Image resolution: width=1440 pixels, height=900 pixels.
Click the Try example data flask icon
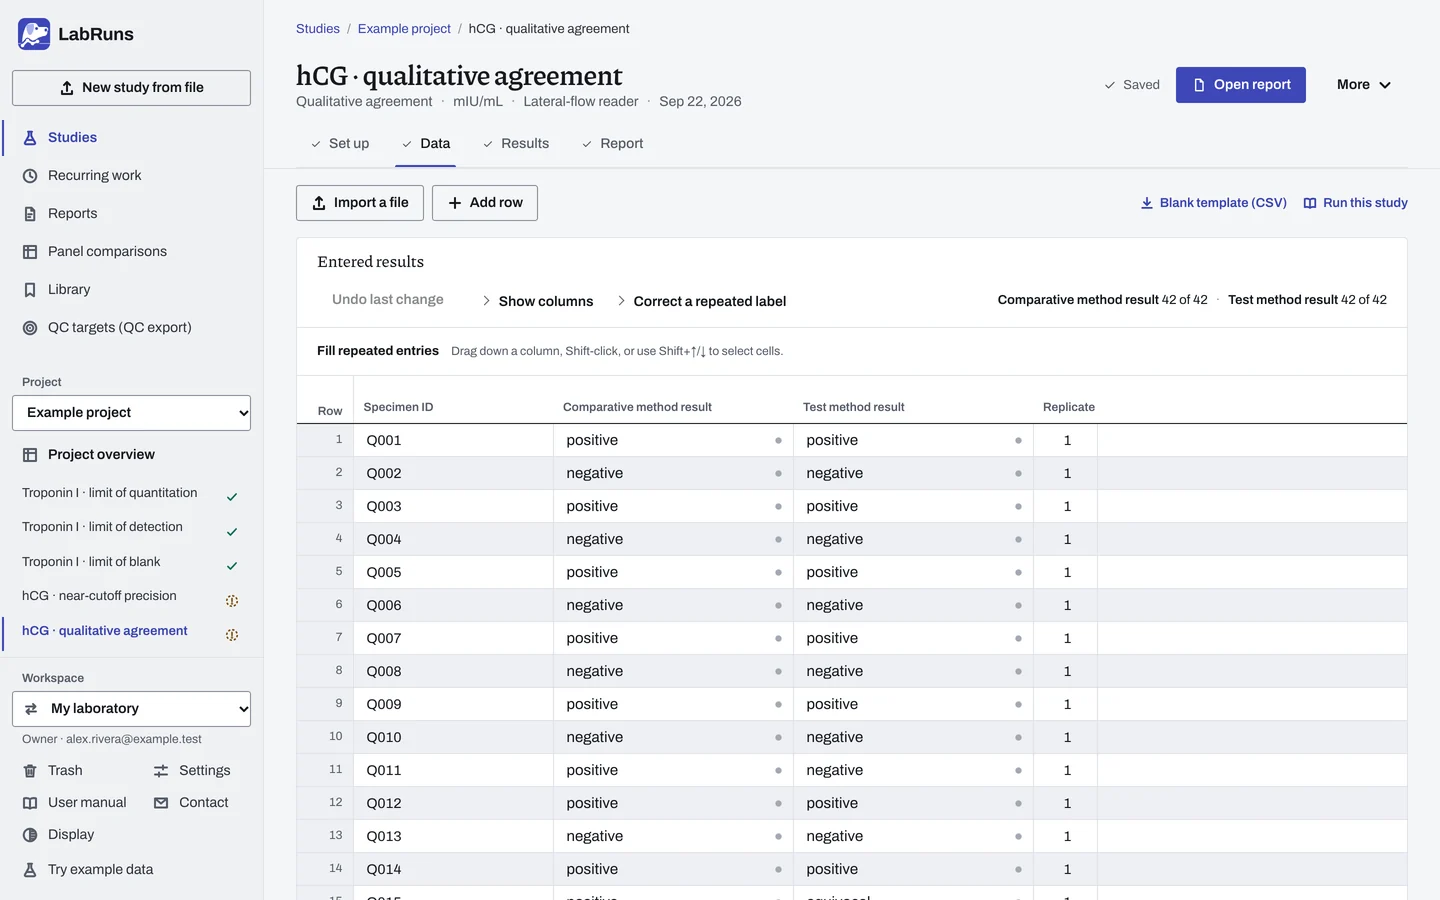[x=30, y=870]
